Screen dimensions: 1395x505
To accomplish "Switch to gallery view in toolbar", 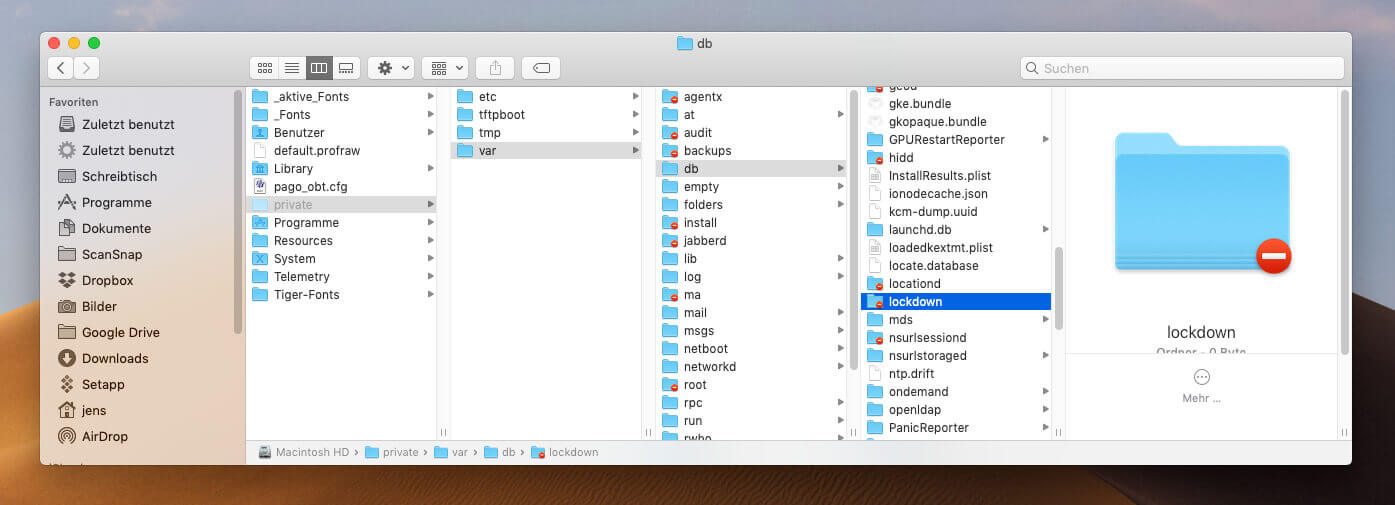I will [x=346, y=68].
